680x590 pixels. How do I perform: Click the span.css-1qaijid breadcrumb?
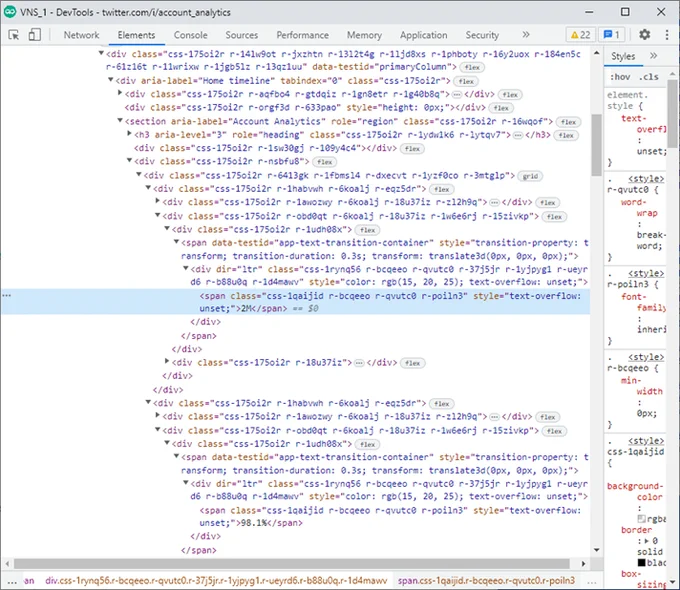click(486, 580)
